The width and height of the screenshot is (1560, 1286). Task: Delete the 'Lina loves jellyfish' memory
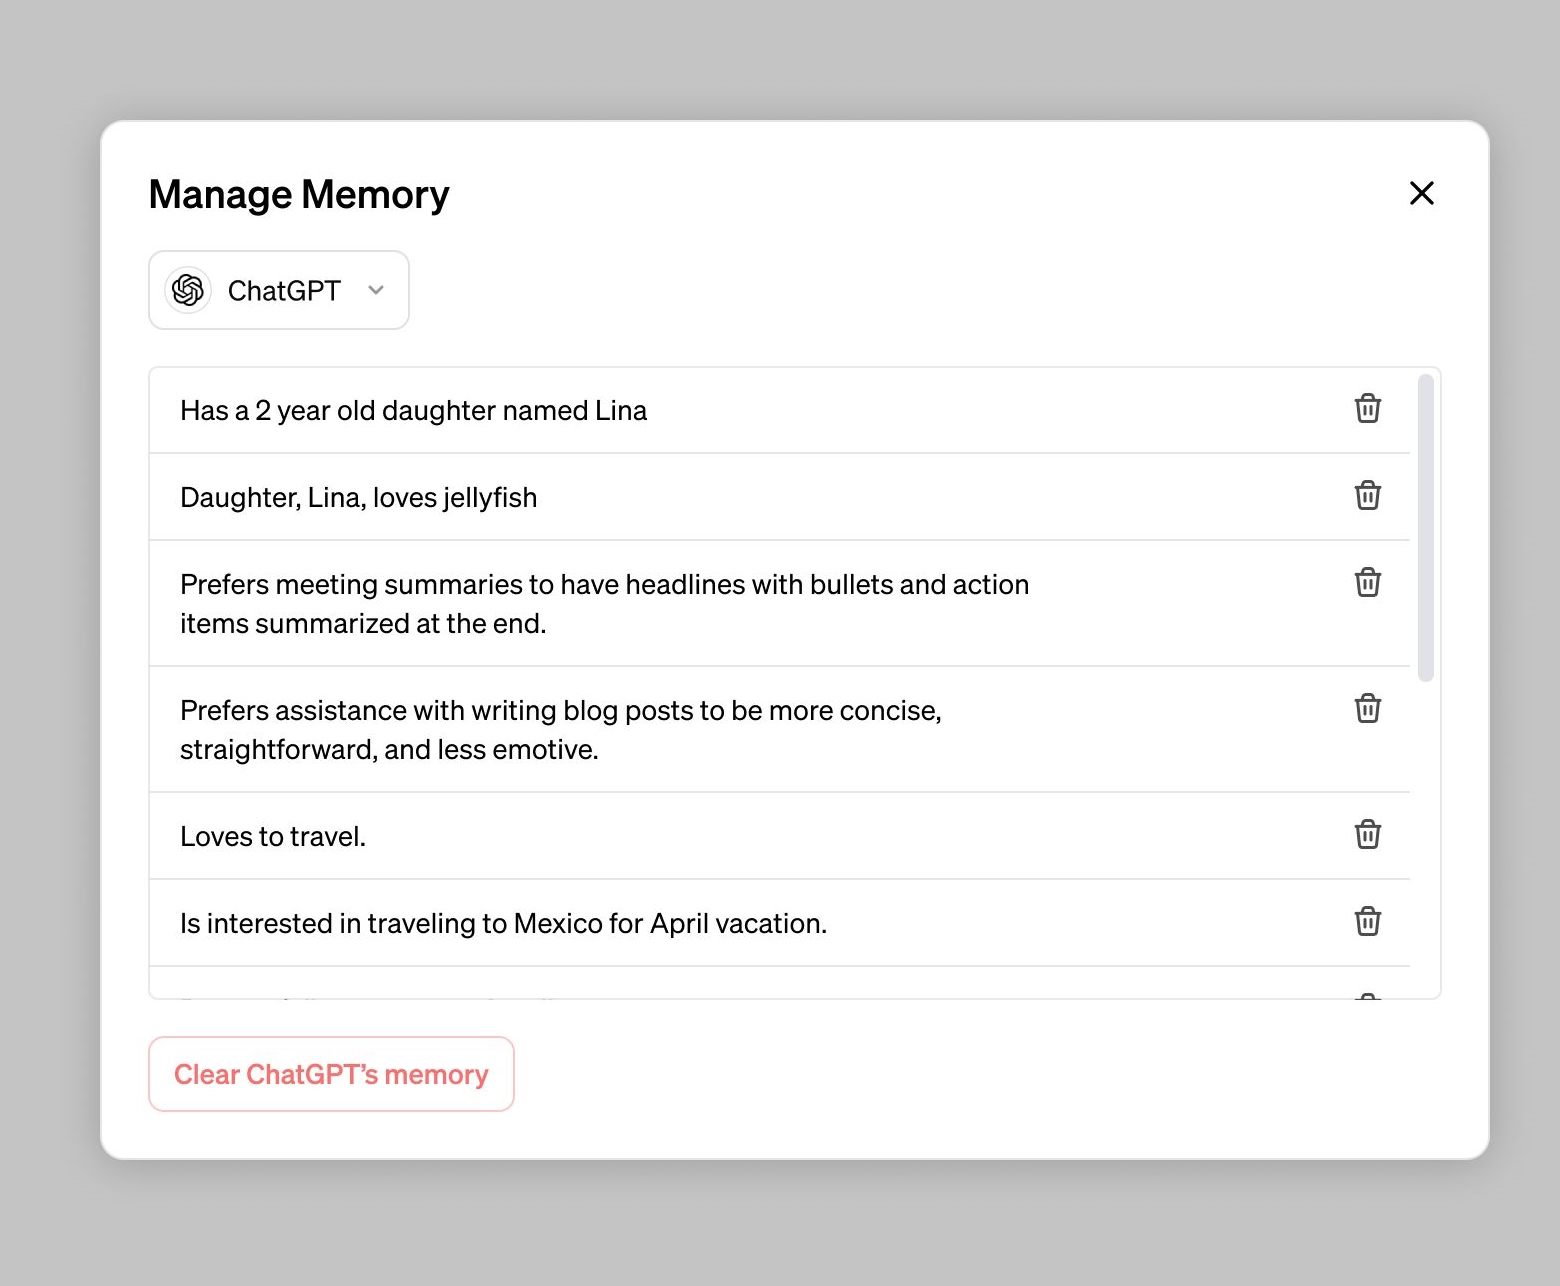[1367, 496]
